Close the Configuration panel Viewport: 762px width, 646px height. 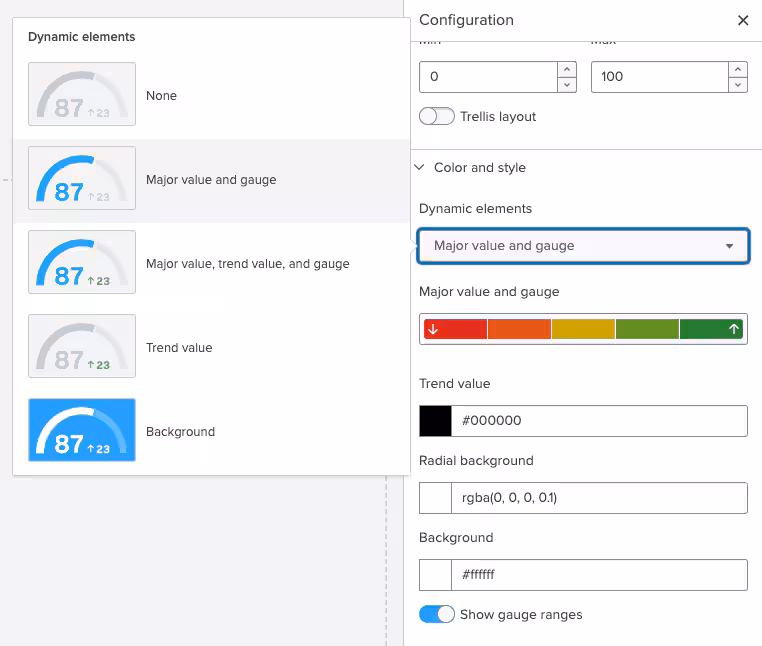coord(743,20)
